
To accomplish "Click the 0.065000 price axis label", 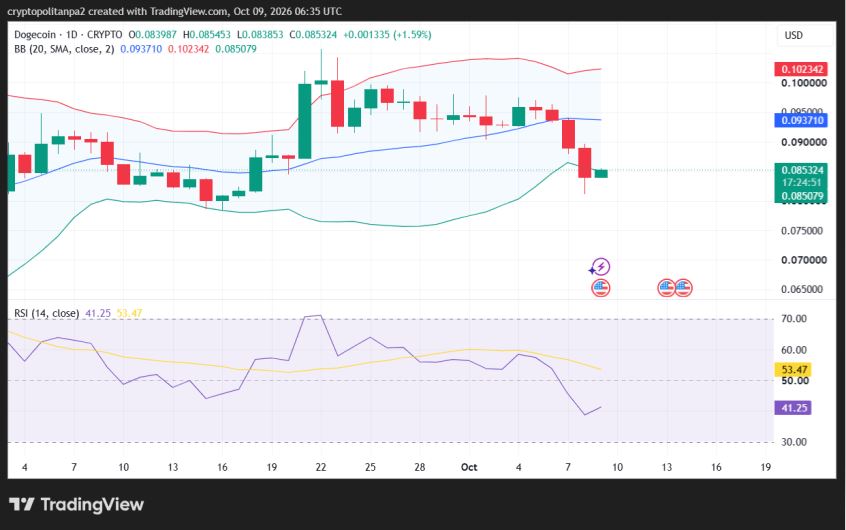I will (x=802, y=289).
